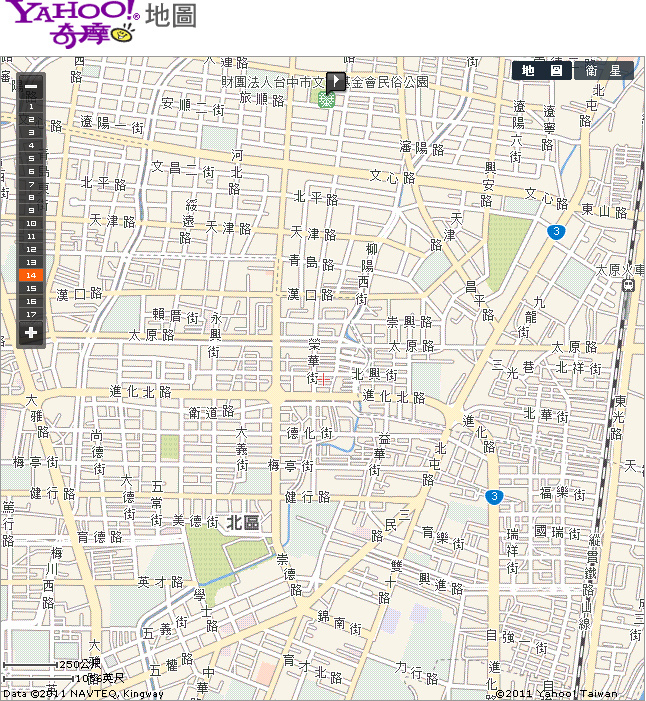The height and width of the screenshot is (701, 646).
Task: Click the 興進路 street label
Action: (x=440, y=584)
